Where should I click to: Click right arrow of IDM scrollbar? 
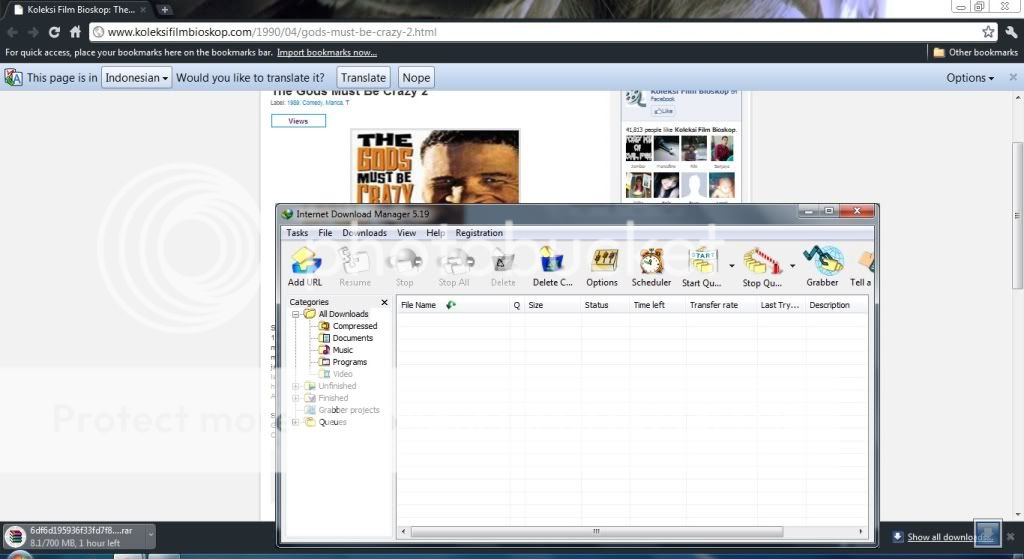[861, 532]
